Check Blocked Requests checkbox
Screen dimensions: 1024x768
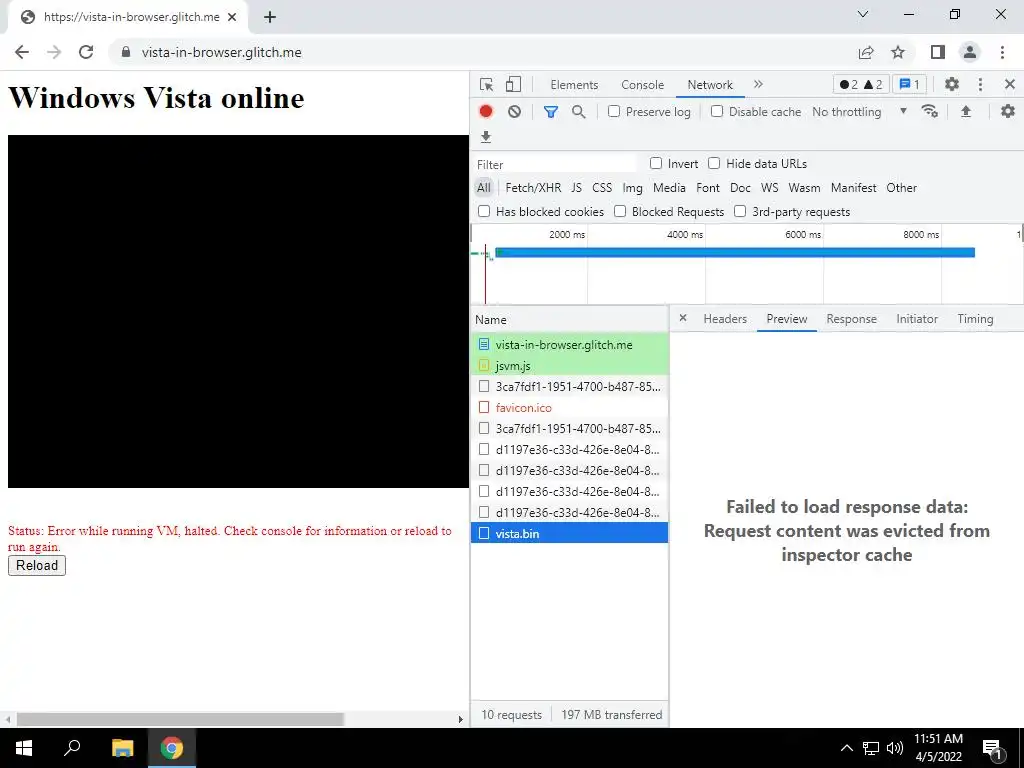click(x=620, y=211)
